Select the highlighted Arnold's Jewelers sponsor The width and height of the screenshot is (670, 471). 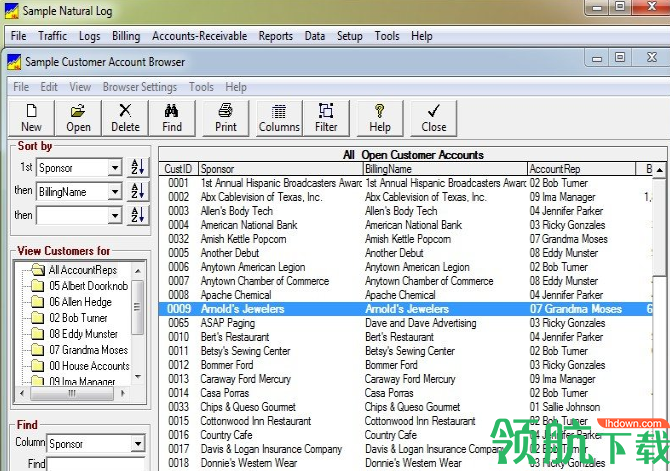[242, 309]
